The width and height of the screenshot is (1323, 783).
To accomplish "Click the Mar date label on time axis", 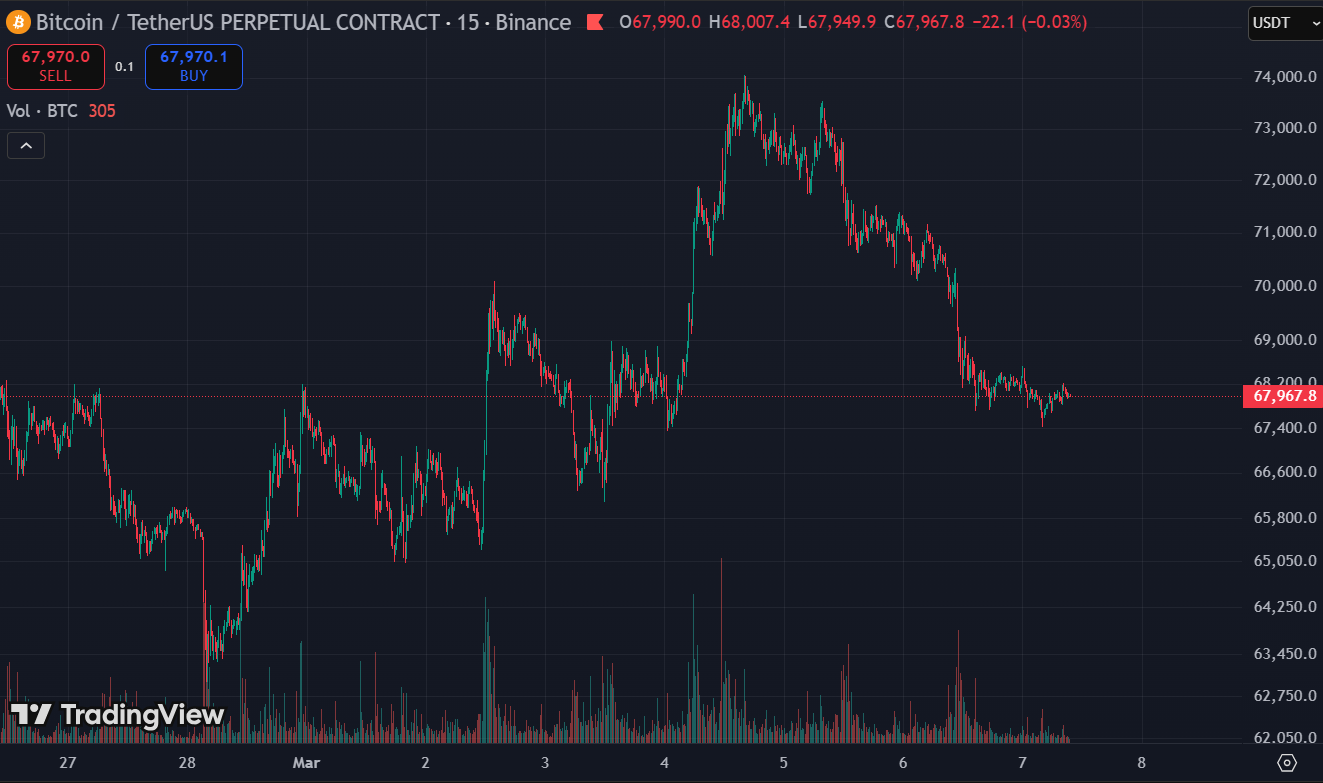I will click(x=306, y=763).
